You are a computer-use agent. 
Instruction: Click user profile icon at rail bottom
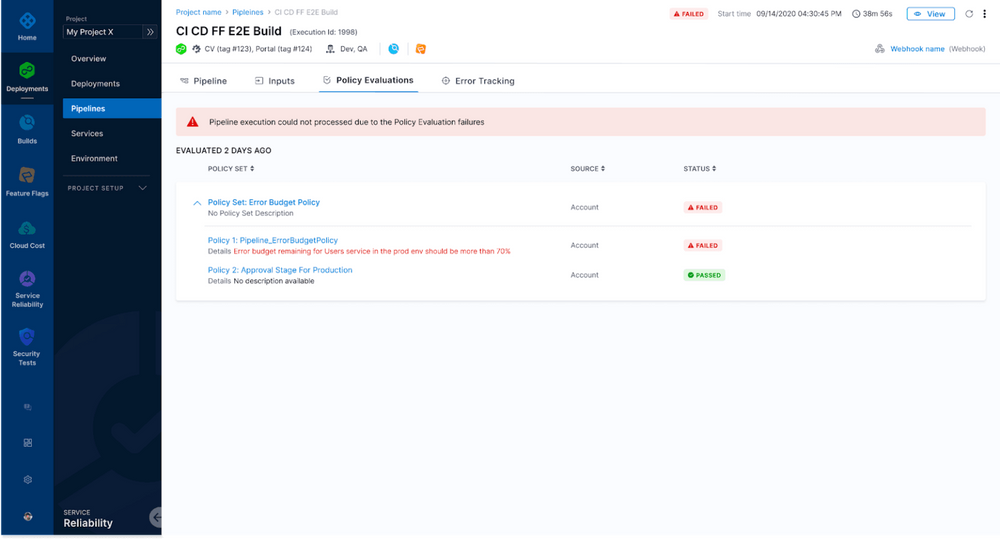click(x=27, y=516)
